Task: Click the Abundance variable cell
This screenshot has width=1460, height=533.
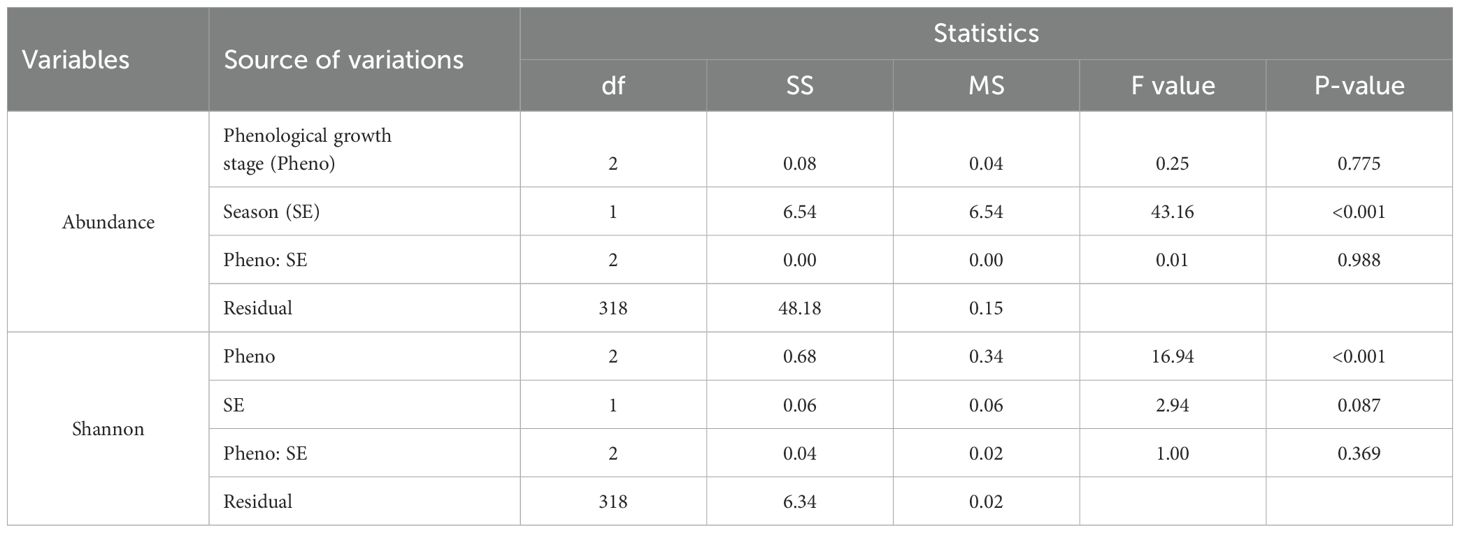Action: point(108,222)
